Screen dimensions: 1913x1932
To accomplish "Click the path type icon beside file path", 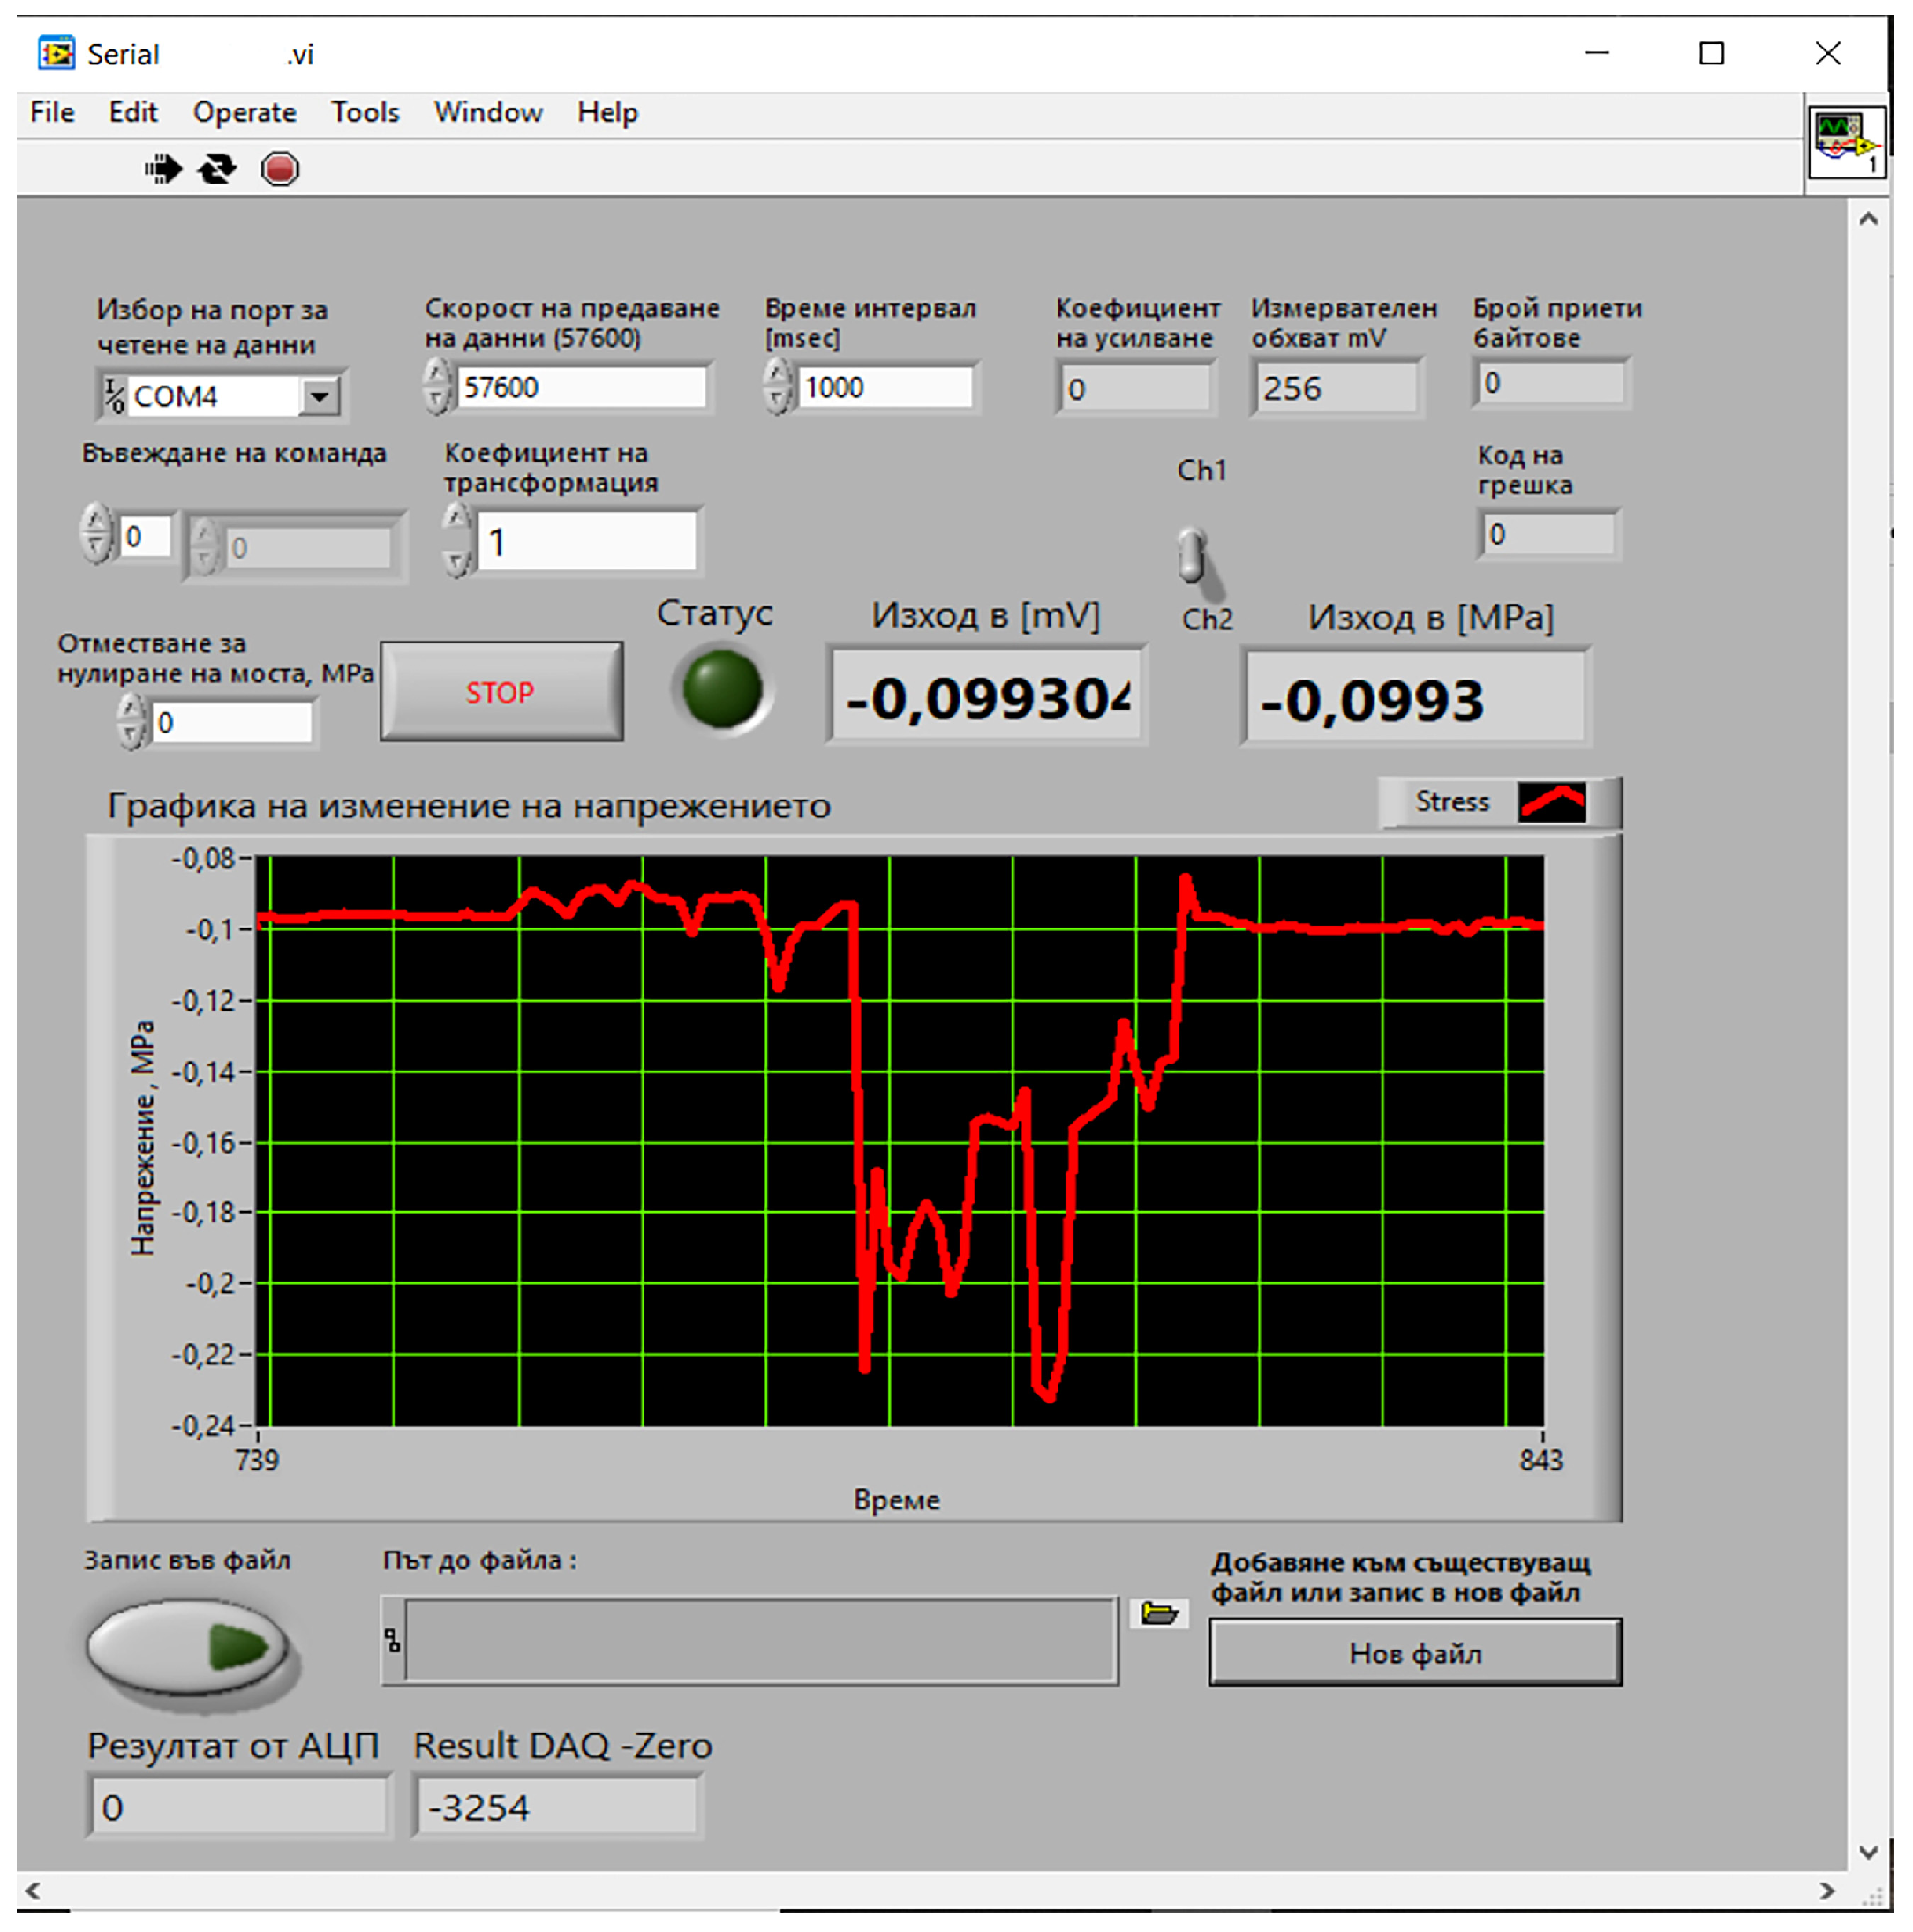I will (x=393, y=1641).
